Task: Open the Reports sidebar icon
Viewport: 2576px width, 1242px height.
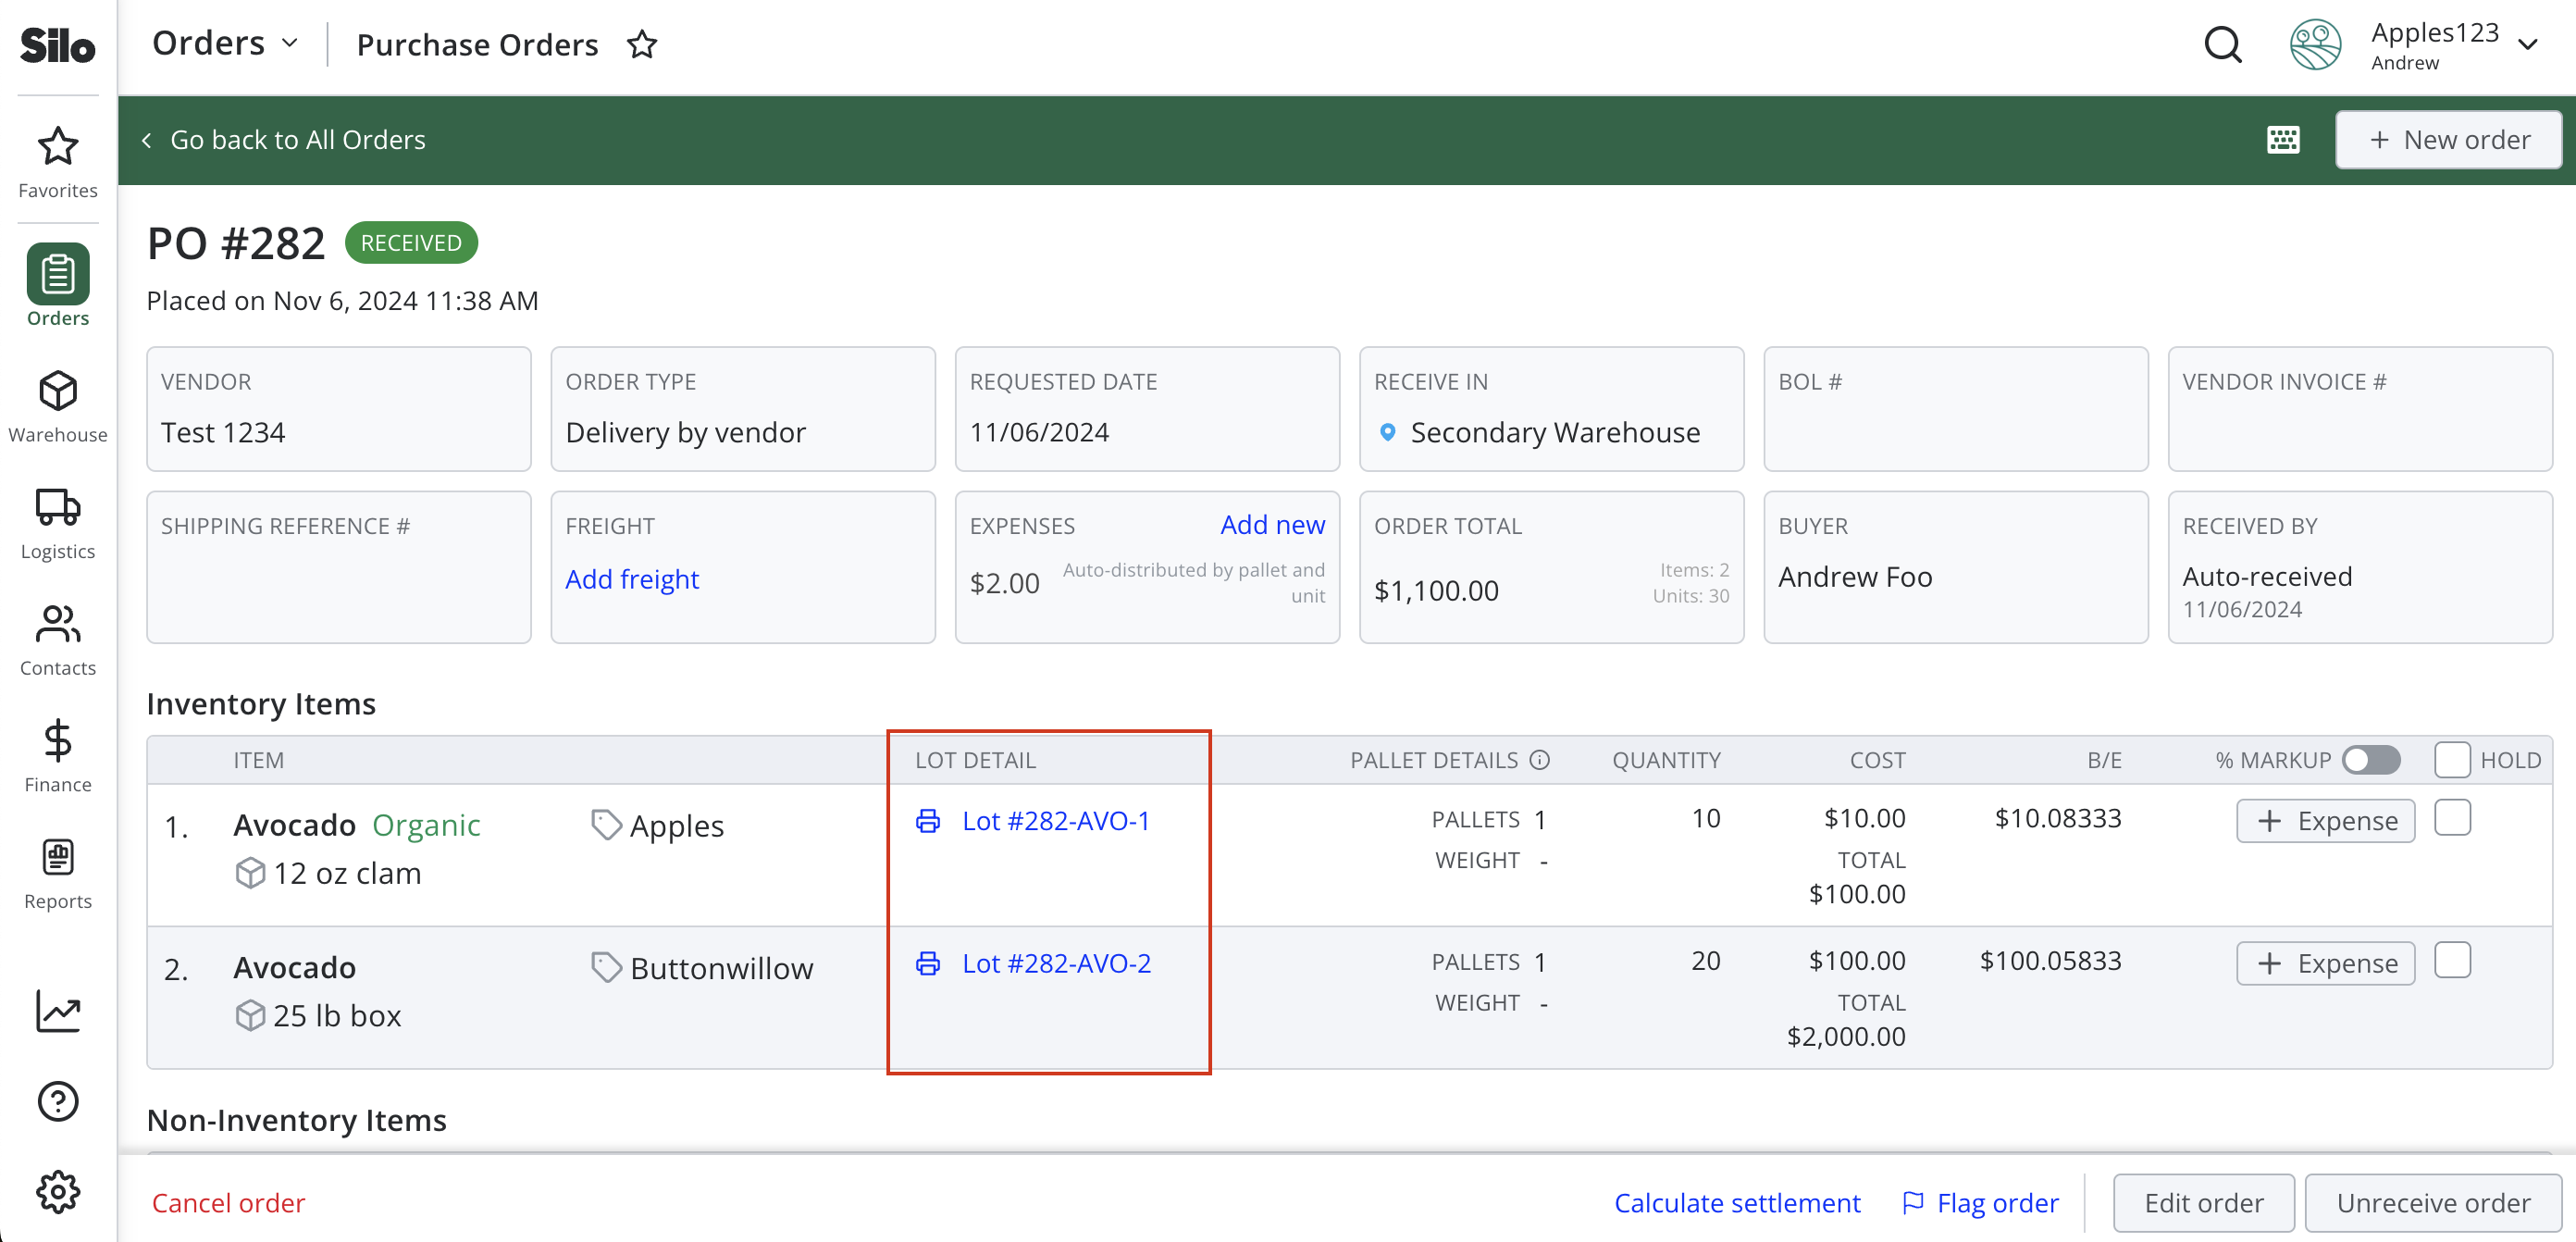Action: (58, 857)
